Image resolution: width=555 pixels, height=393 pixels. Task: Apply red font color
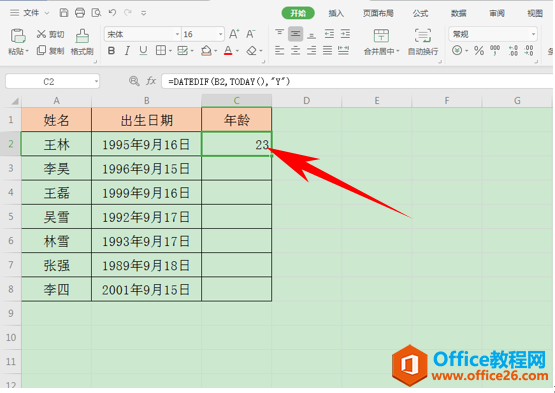click(228, 51)
